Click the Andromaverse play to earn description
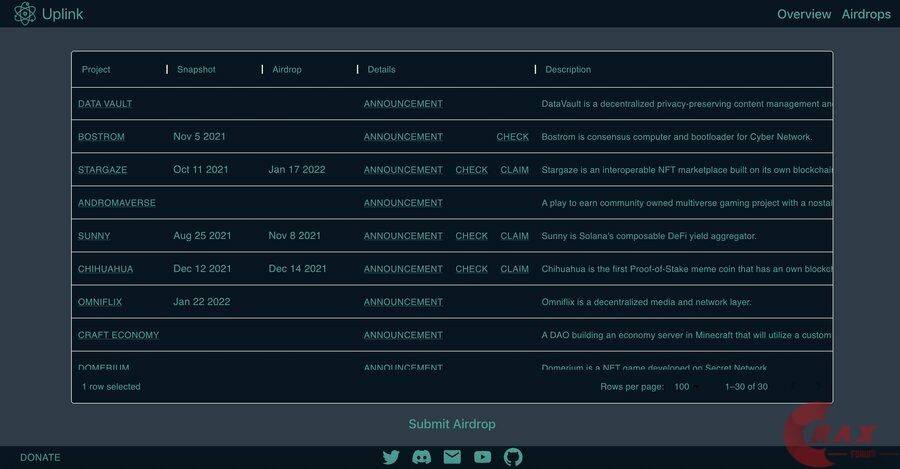Viewport: 900px width, 469px height. click(x=686, y=203)
